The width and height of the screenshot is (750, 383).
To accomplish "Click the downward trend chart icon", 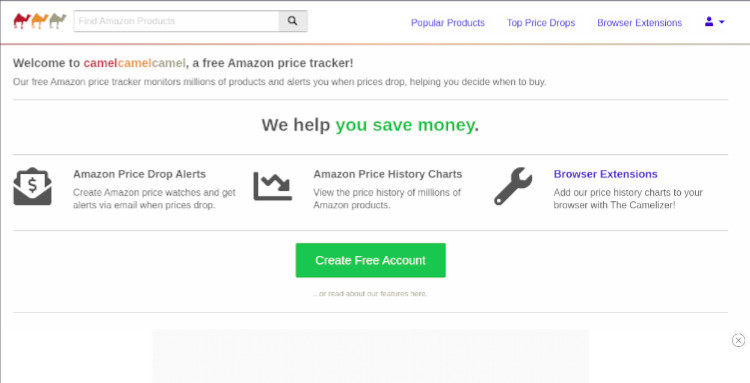I will tap(272, 186).
